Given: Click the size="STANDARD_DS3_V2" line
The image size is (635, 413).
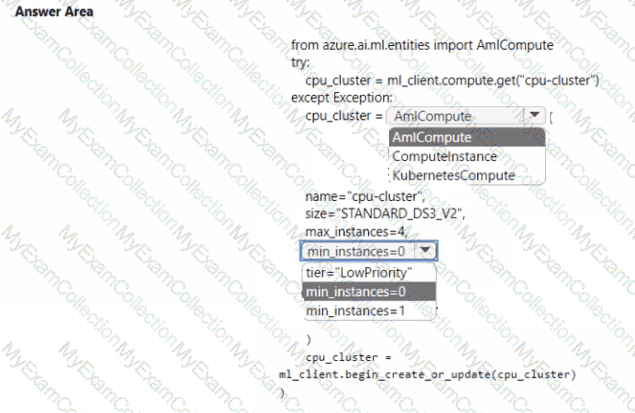Looking at the screenshot, I should pyautogui.click(x=385, y=214).
